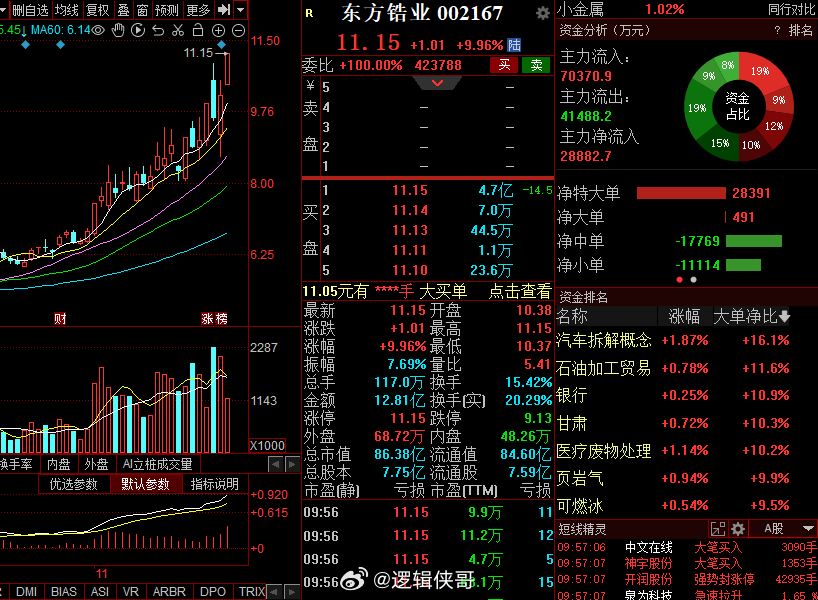The image size is (818, 600).
Task: Click the eye visibility icon in chart toolbar
Action: [x=98, y=30]
